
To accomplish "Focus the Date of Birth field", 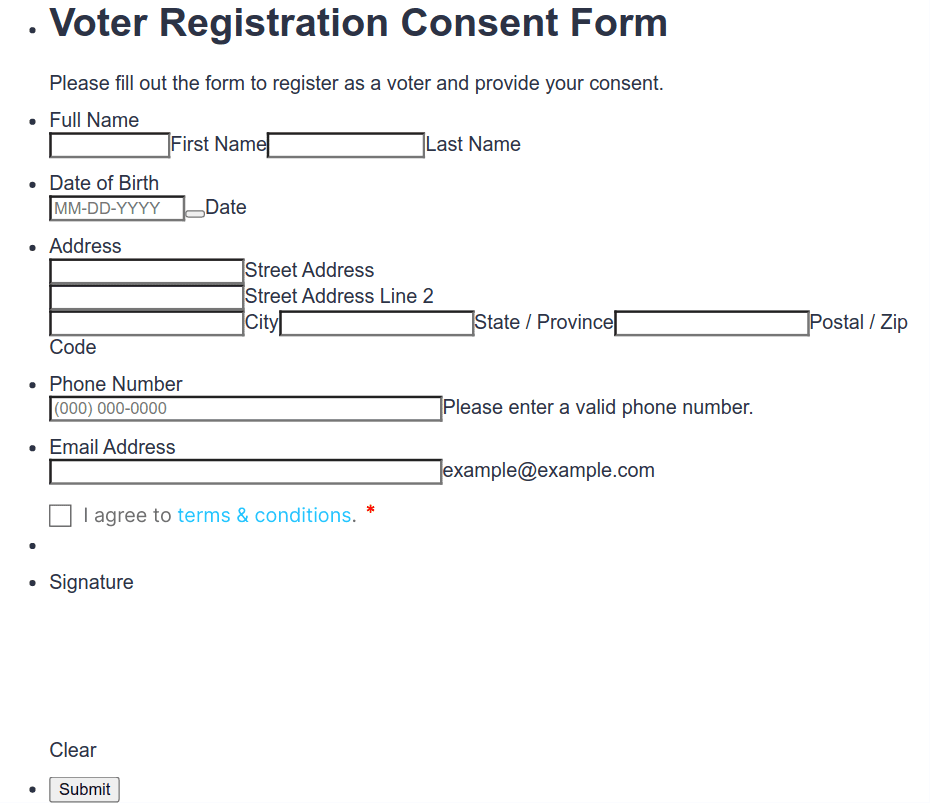I will click(x=117, y=209).
